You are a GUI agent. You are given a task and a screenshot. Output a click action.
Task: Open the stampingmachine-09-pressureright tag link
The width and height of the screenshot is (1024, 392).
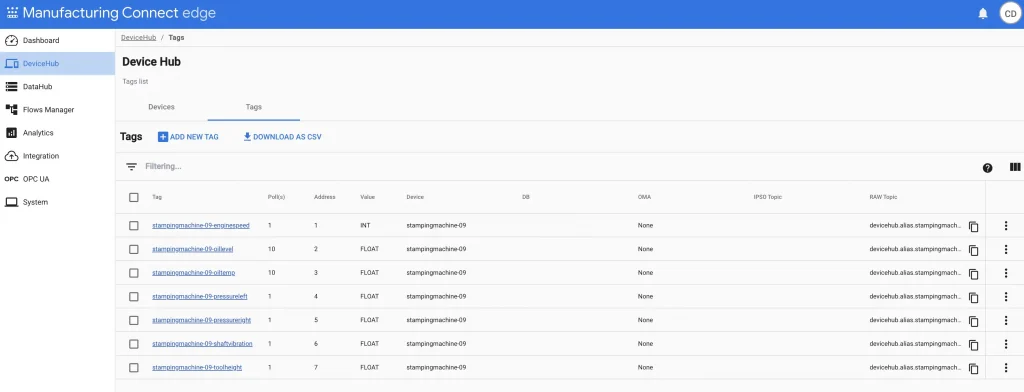point(201,320)
